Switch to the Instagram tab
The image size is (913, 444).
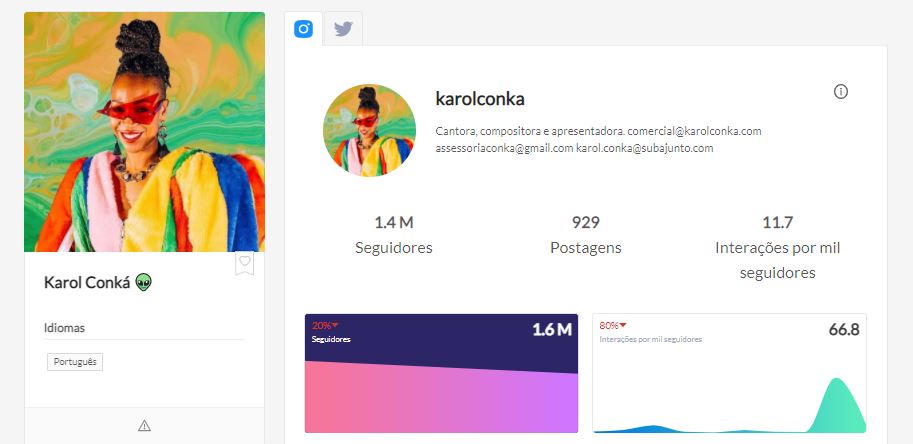303,29
